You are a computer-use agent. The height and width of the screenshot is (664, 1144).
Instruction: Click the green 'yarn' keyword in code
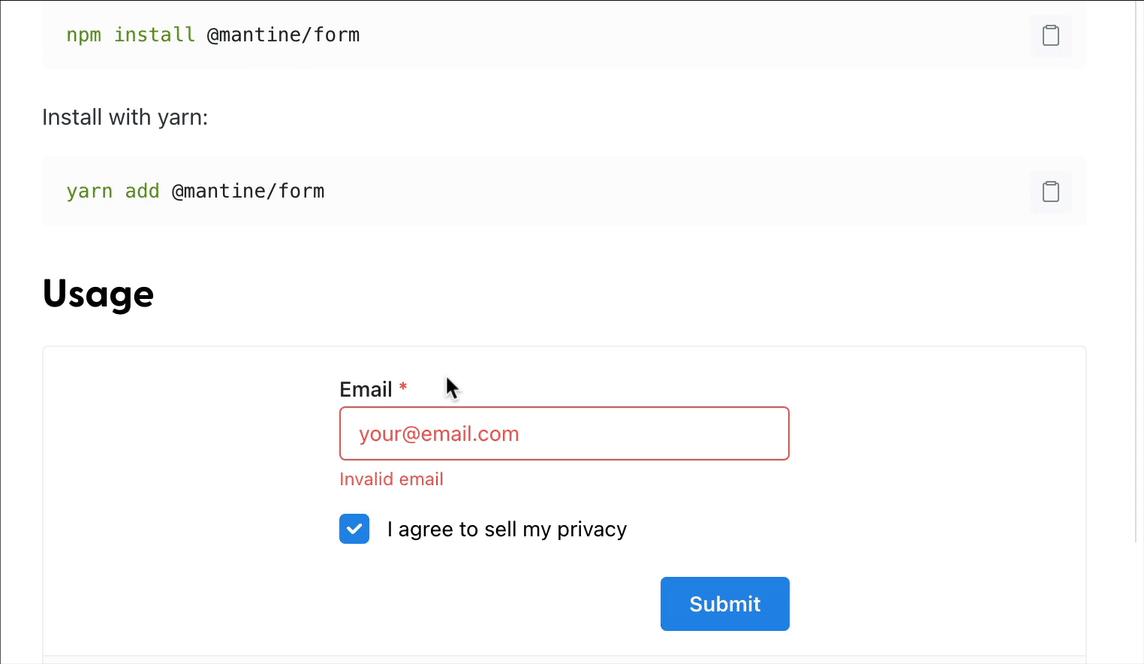[x=89, y=191]
